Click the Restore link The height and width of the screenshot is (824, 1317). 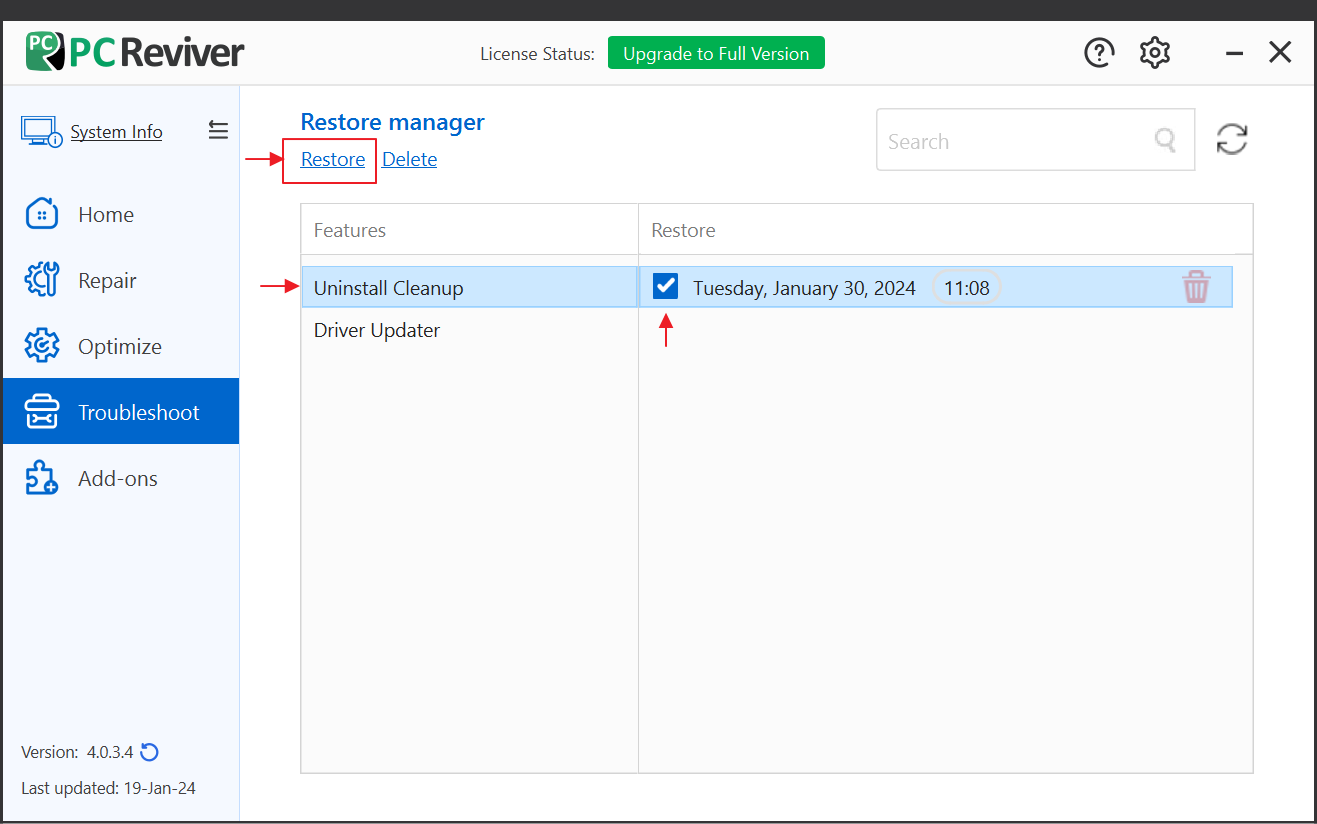point(333,159)
